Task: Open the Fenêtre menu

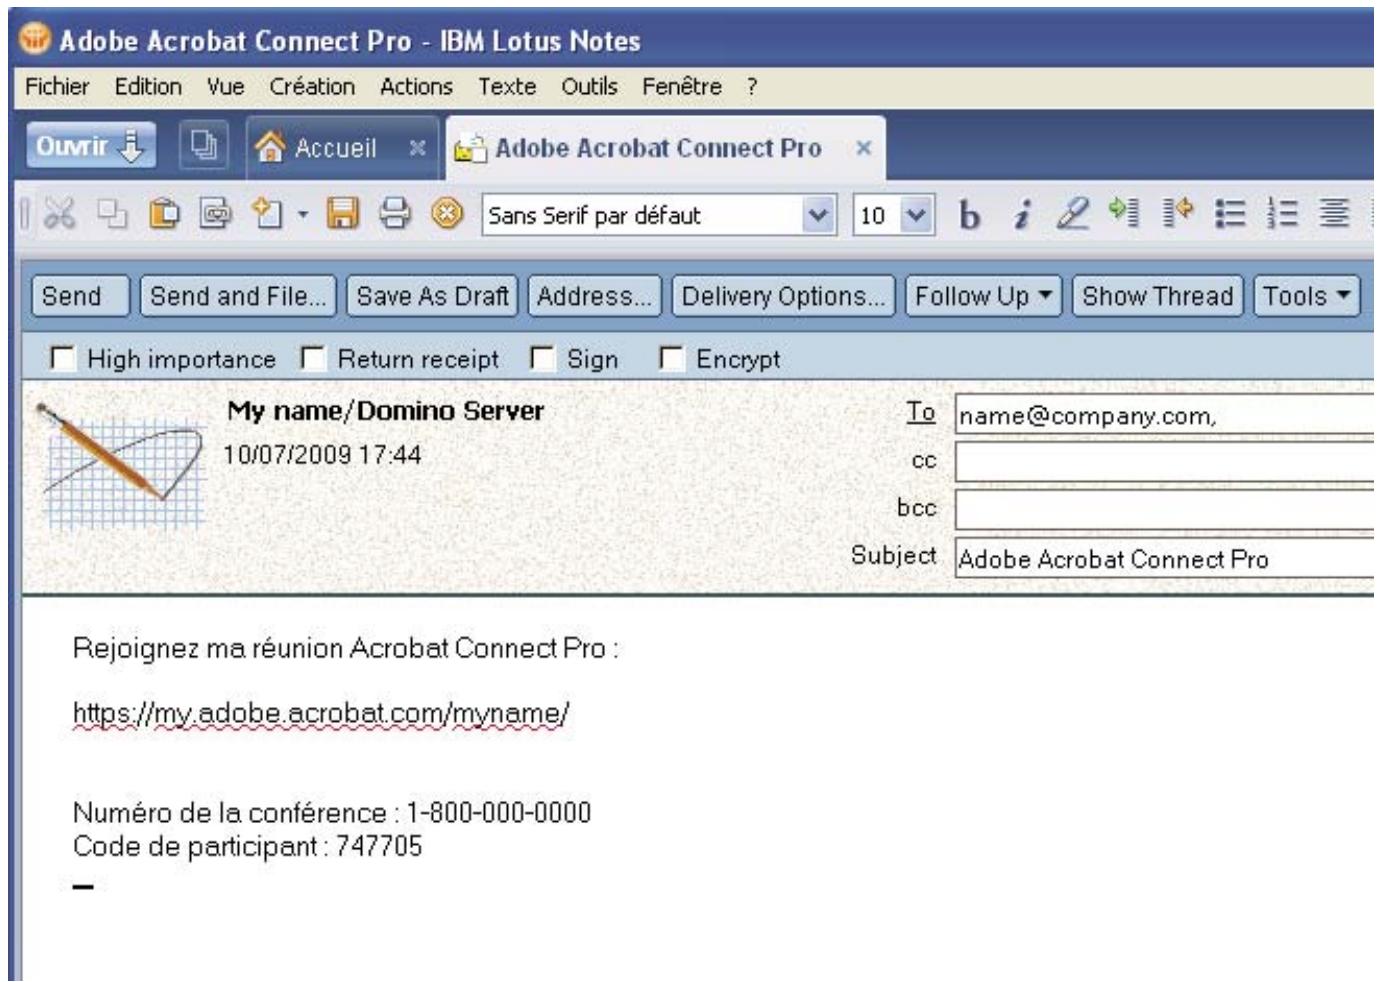Action: point(682,87)
